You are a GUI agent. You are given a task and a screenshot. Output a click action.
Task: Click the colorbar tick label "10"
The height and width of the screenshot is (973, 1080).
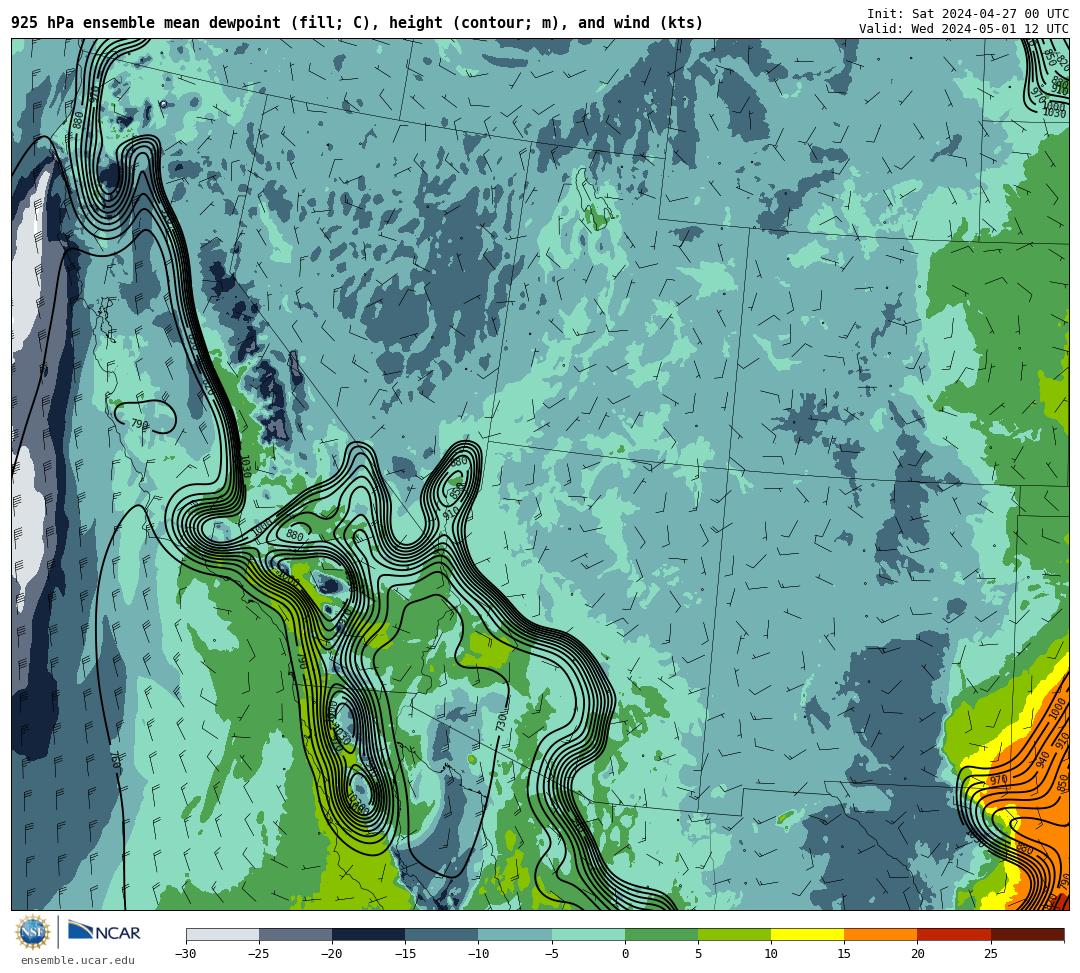pos(771,954)
